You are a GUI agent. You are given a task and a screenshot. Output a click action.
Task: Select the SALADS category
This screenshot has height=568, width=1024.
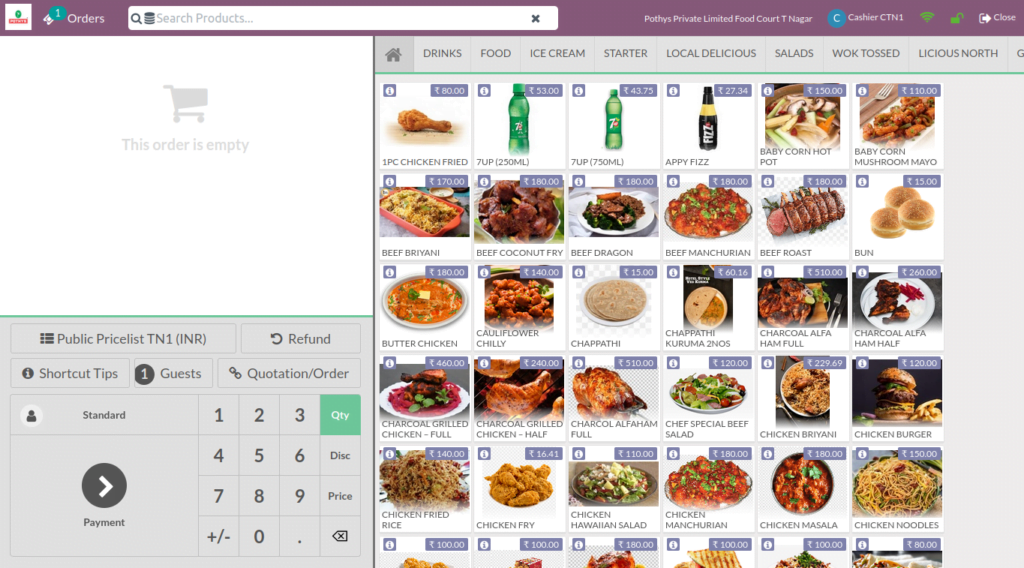794,54
